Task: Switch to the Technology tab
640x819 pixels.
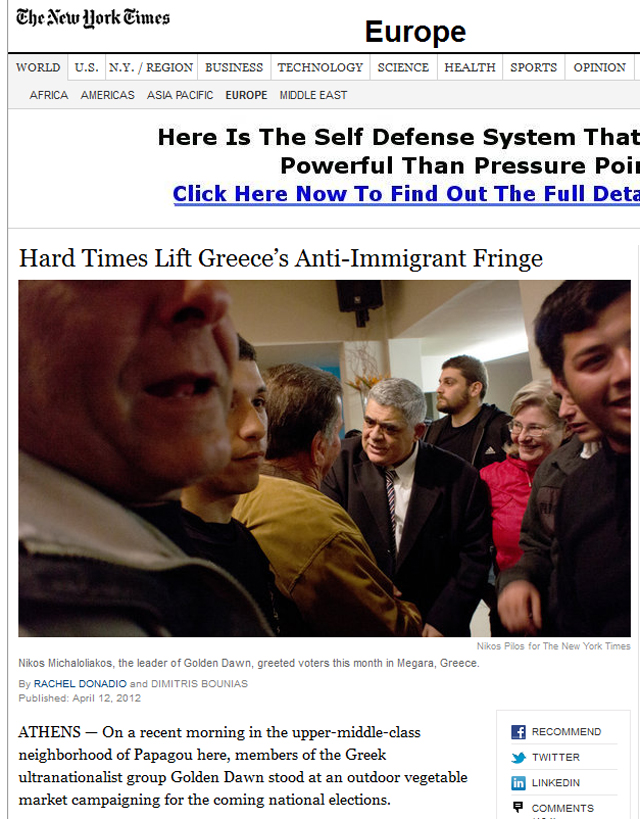Action: 320,67
